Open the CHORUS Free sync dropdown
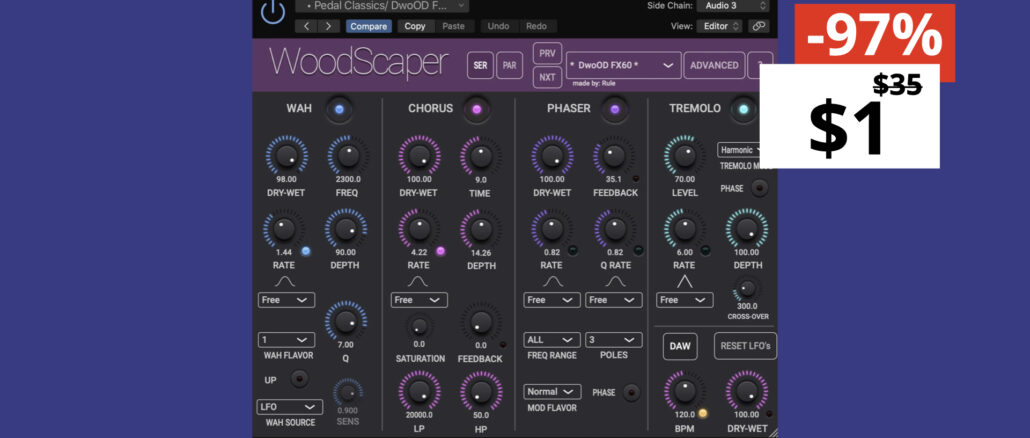The image size is (1030, 438). (419, 300)
